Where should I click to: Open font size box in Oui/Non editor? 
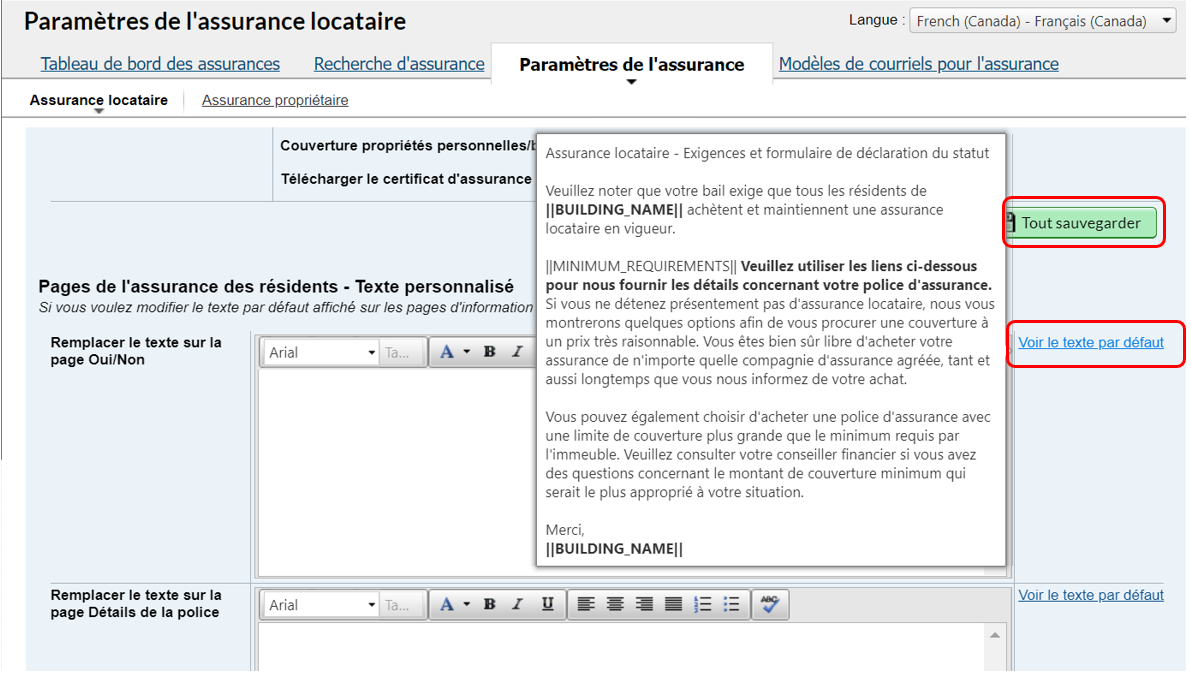tap(403, 352)
